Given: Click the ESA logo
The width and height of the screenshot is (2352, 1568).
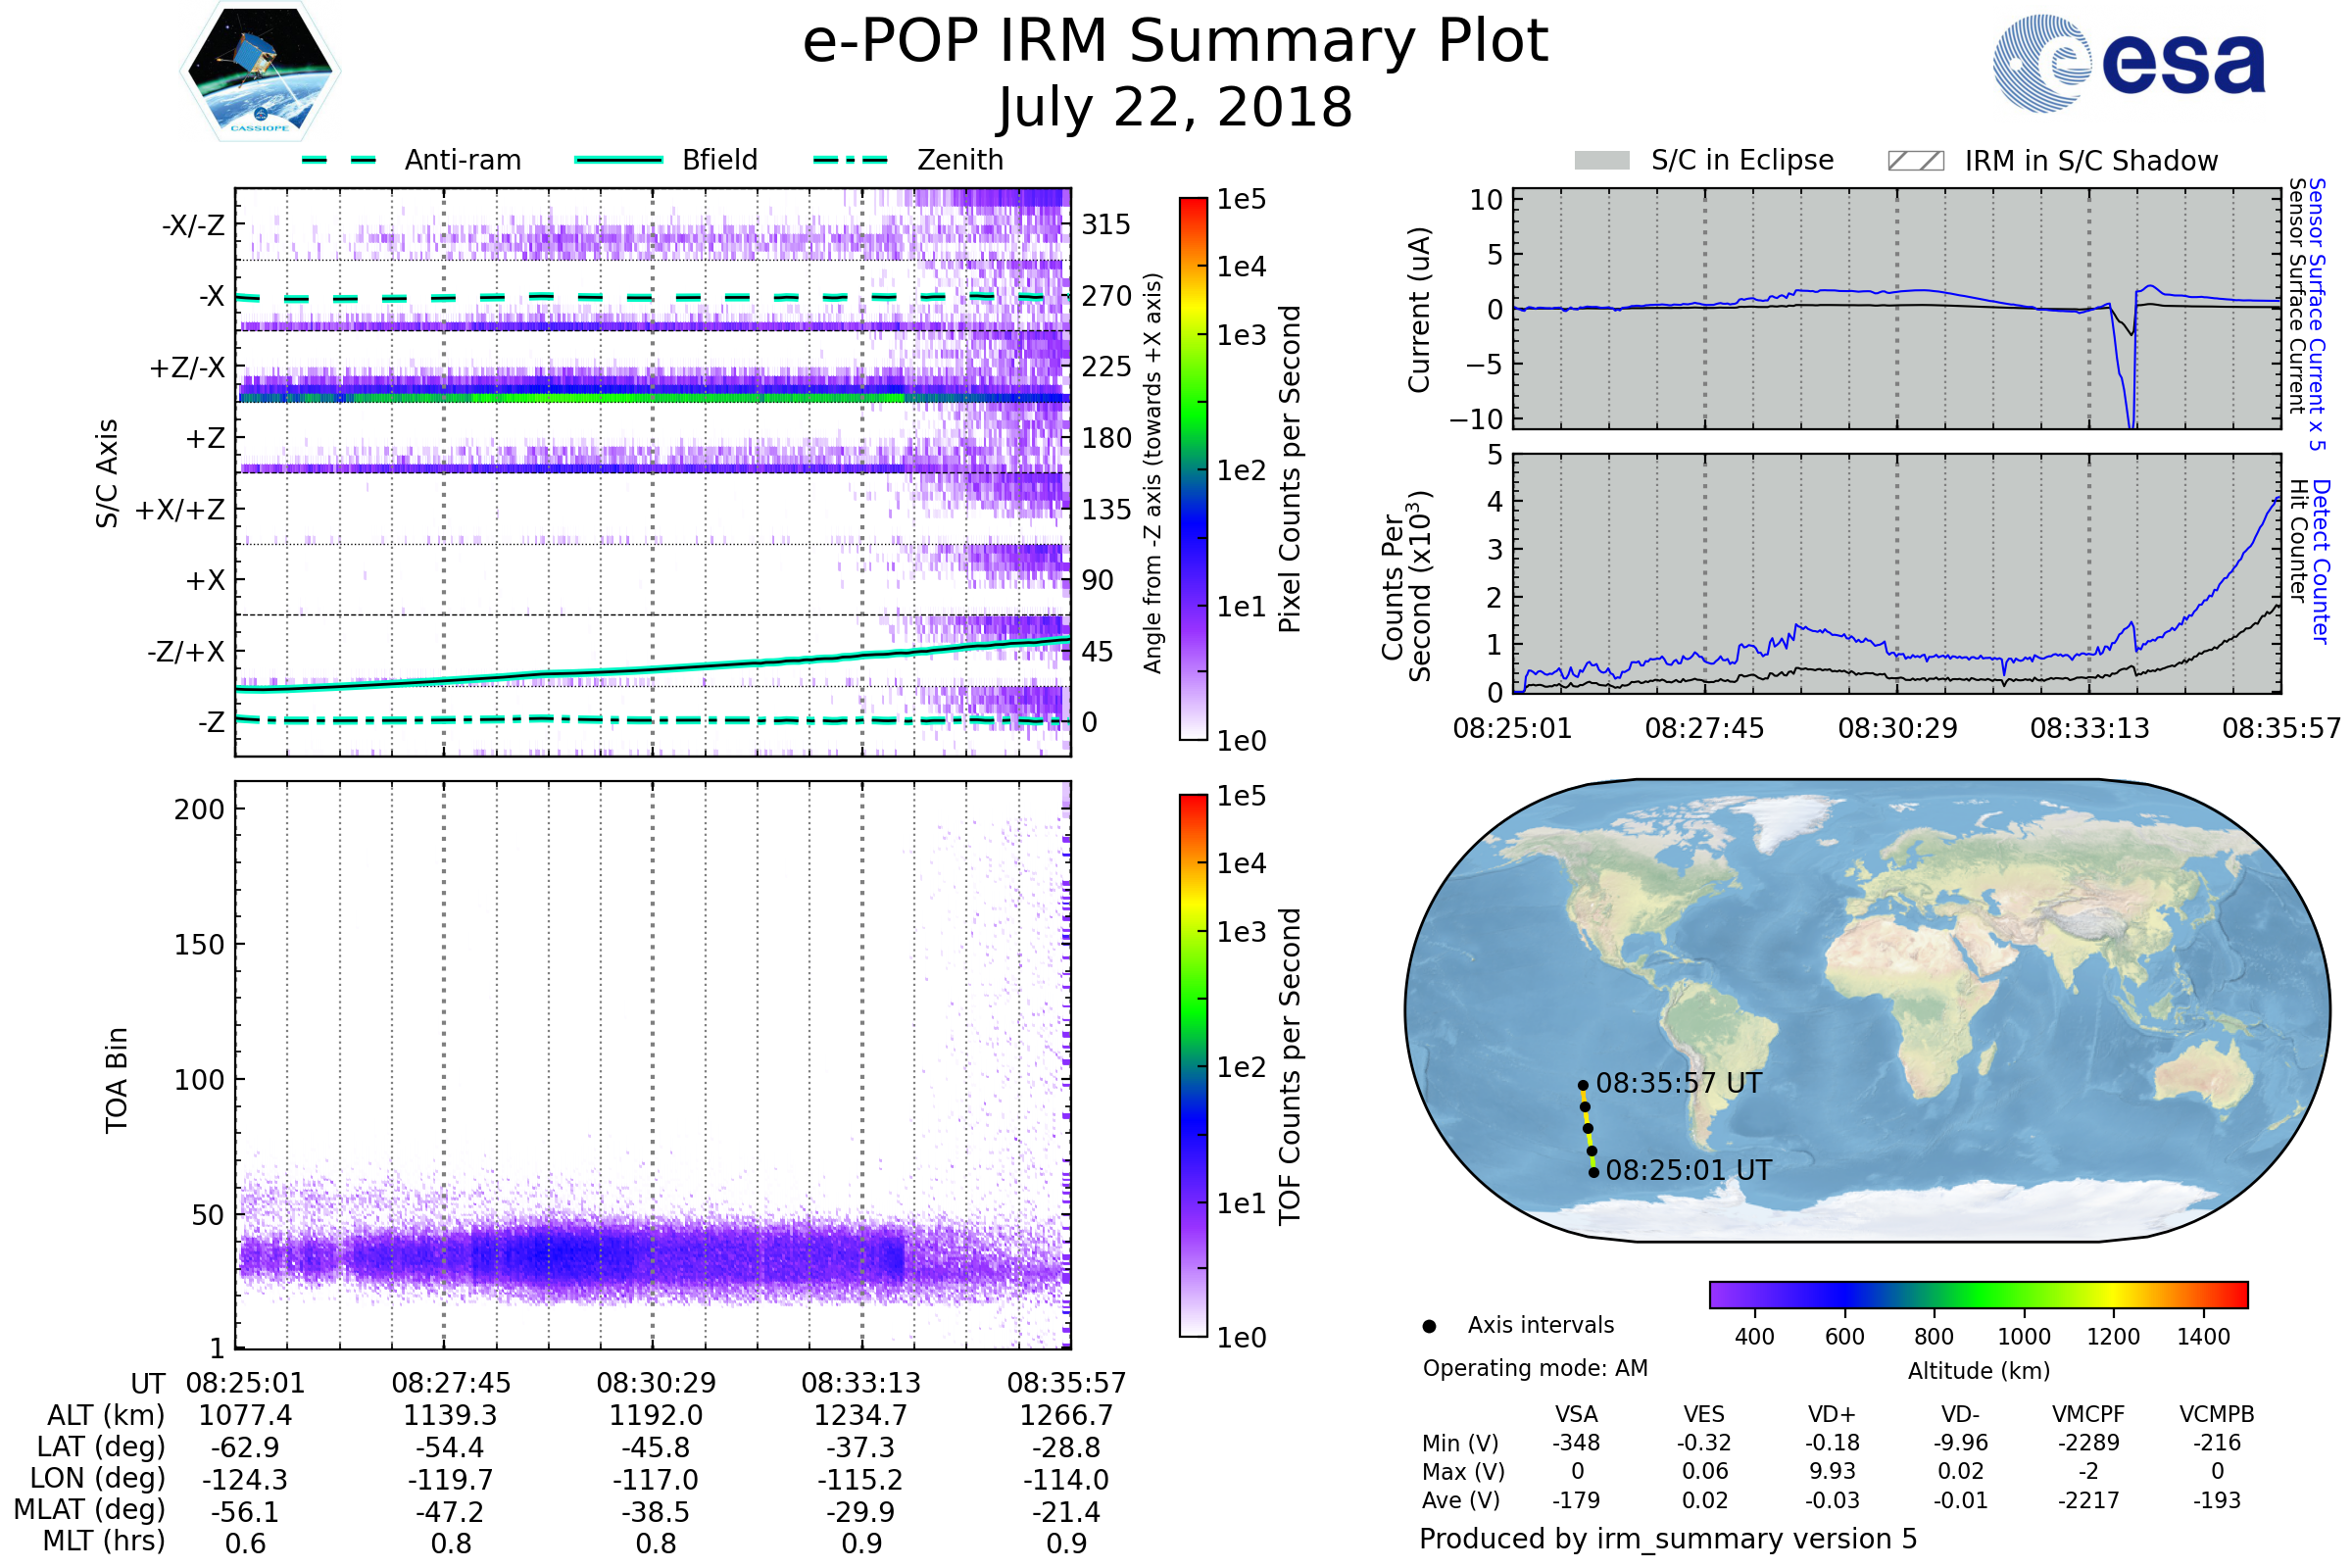Looking at the screenshot, I should tap(2128, 63).
